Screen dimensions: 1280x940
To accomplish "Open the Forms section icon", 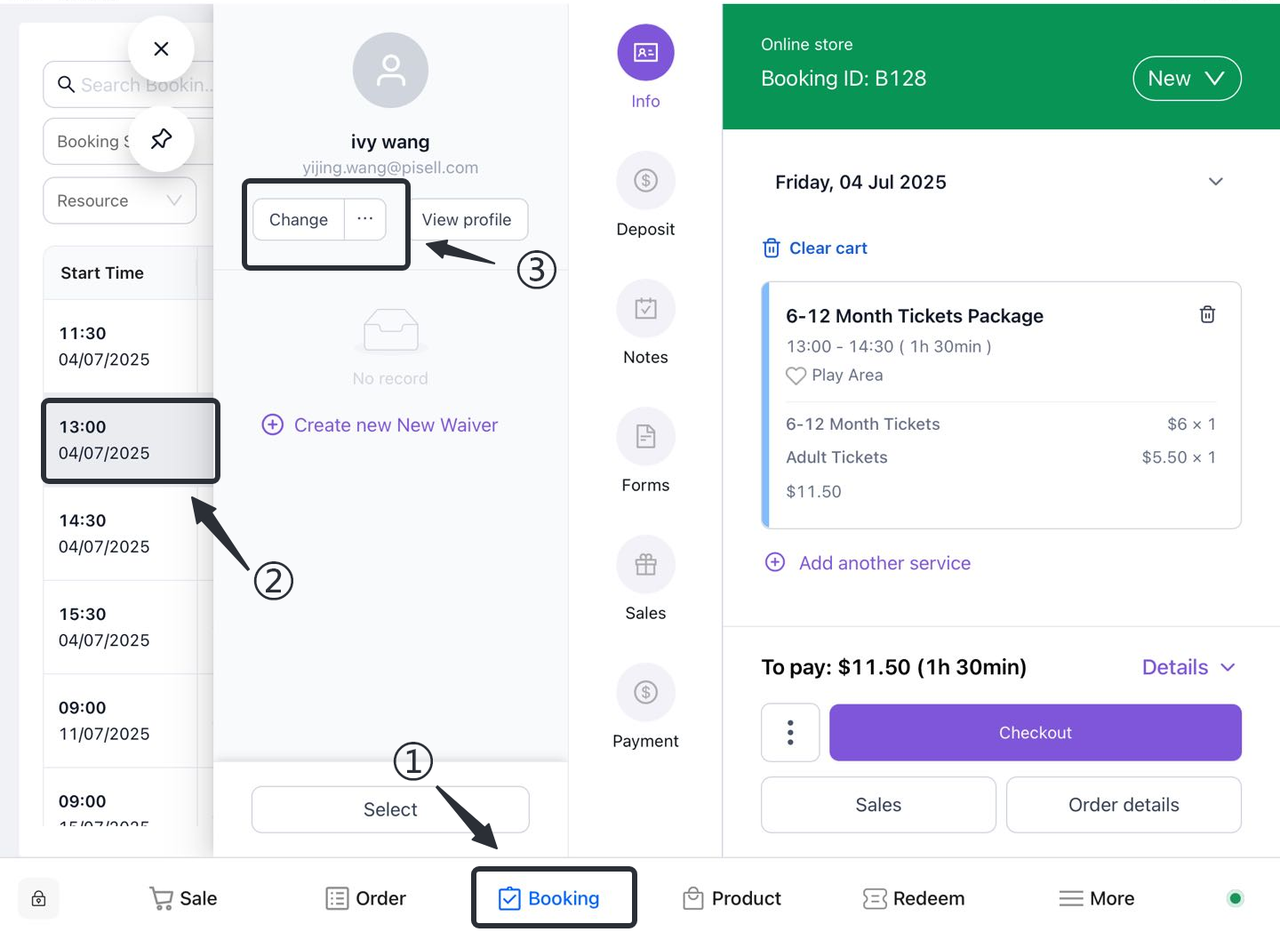I will click(x=646, y=437).
